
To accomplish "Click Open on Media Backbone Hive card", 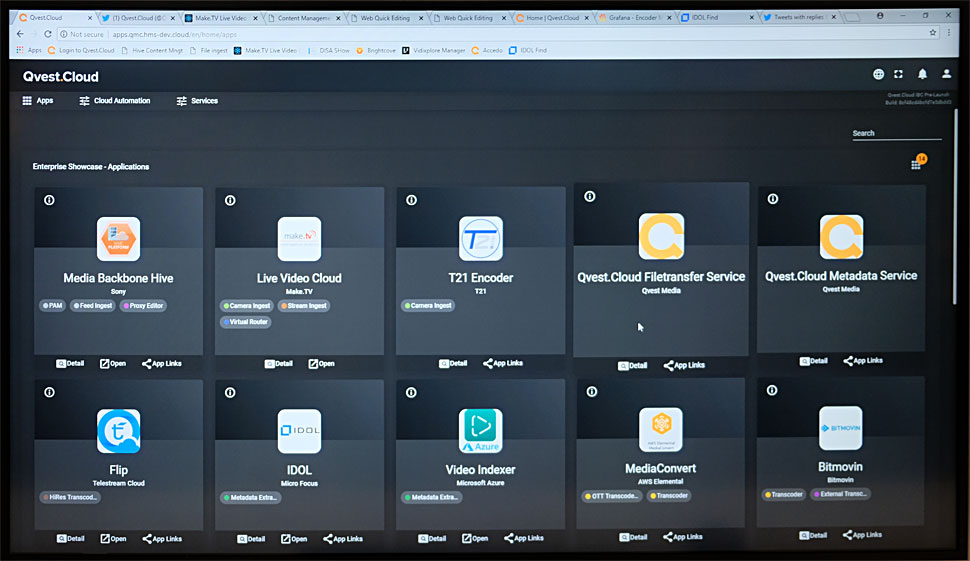I will click(113, 364).
